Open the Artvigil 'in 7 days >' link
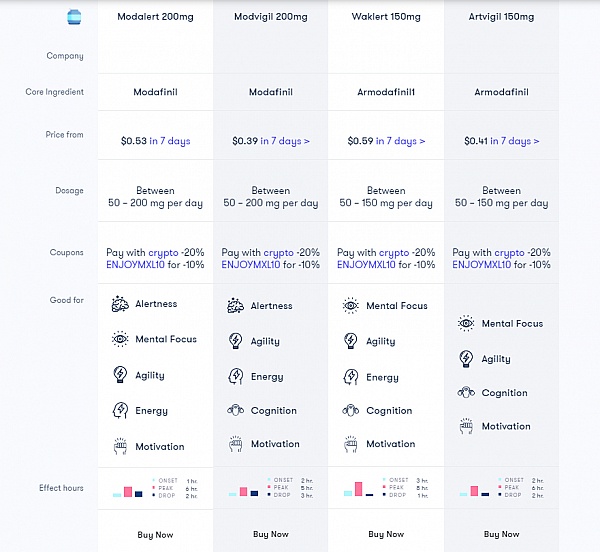The width and height of the screenshot is (600, 552). [515, 141]
